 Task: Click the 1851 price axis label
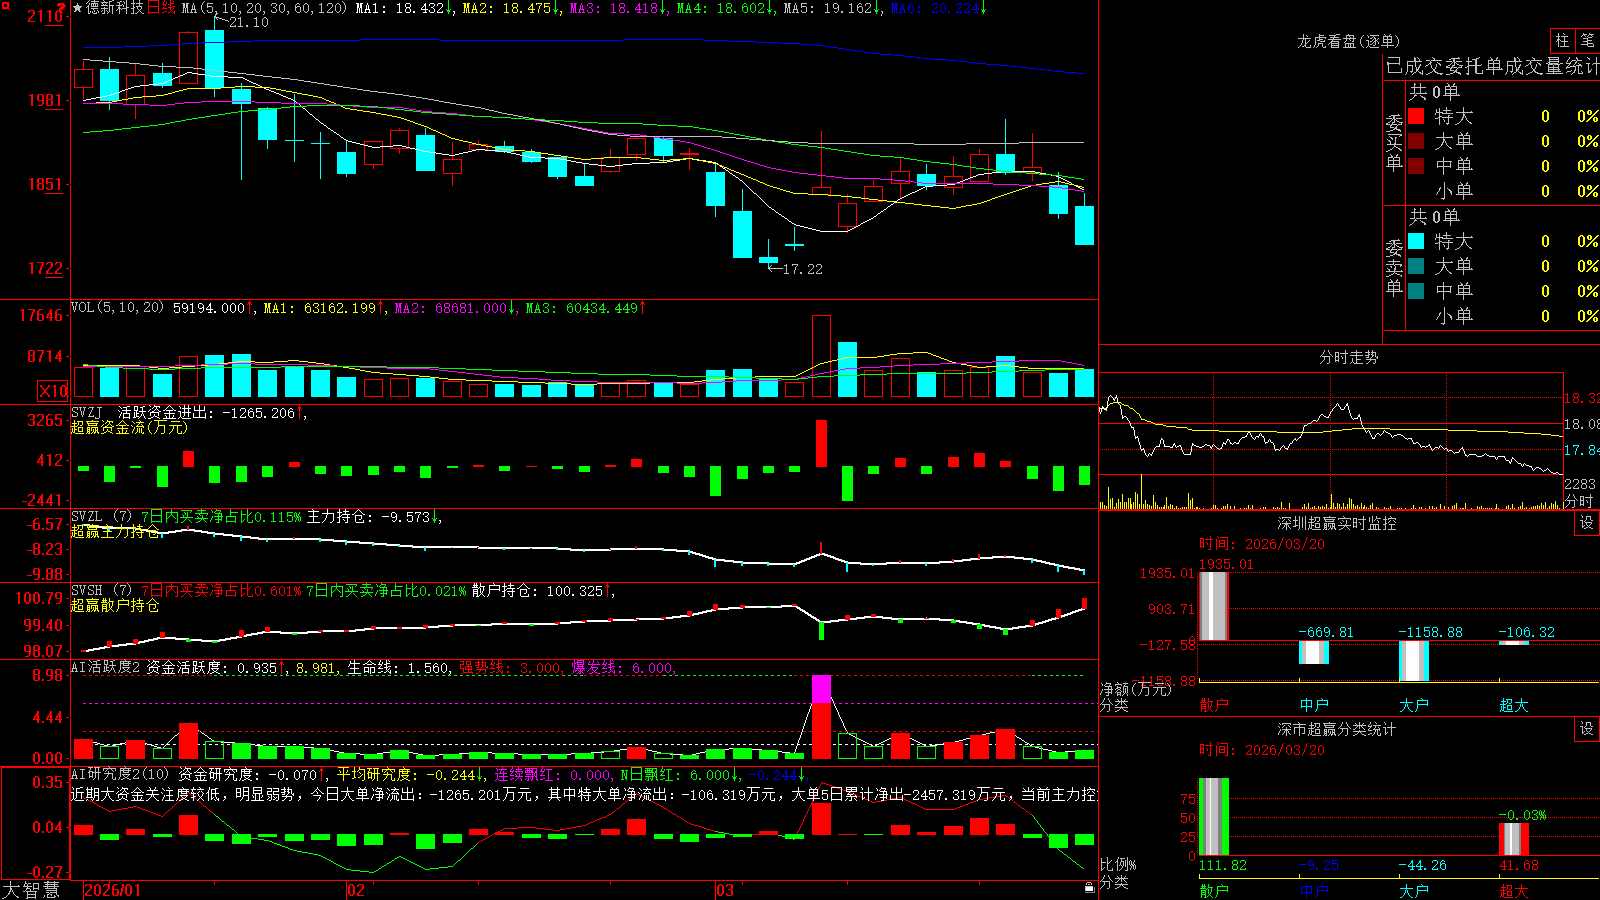click(45, 184)
